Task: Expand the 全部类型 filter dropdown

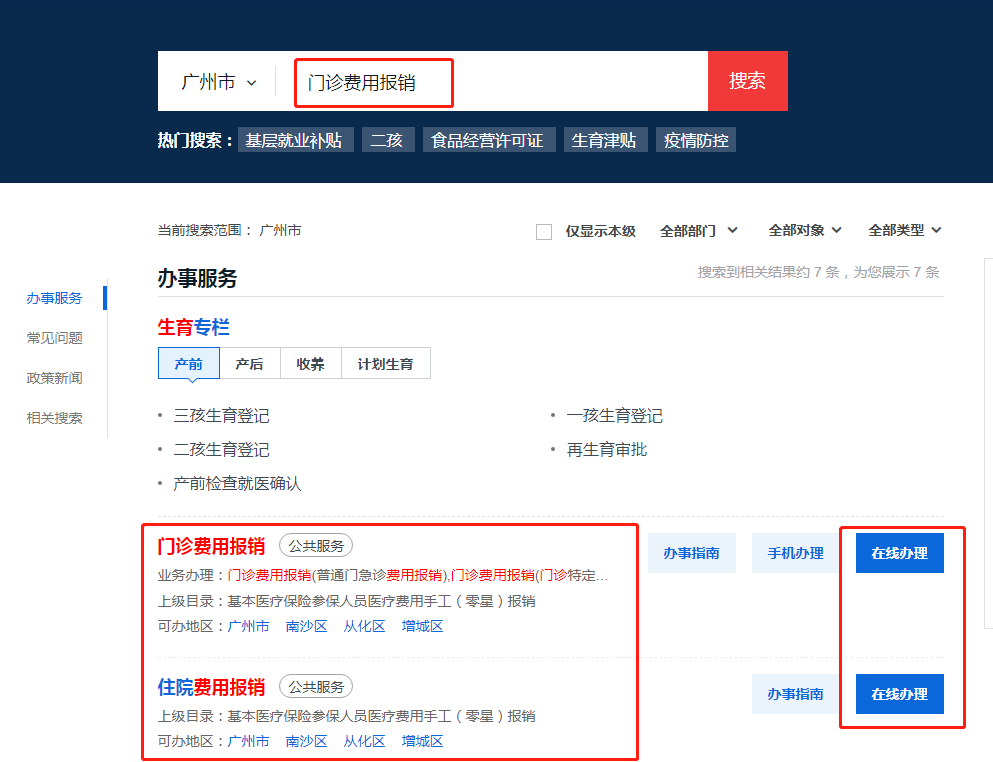Action: [x=905, y=231]
